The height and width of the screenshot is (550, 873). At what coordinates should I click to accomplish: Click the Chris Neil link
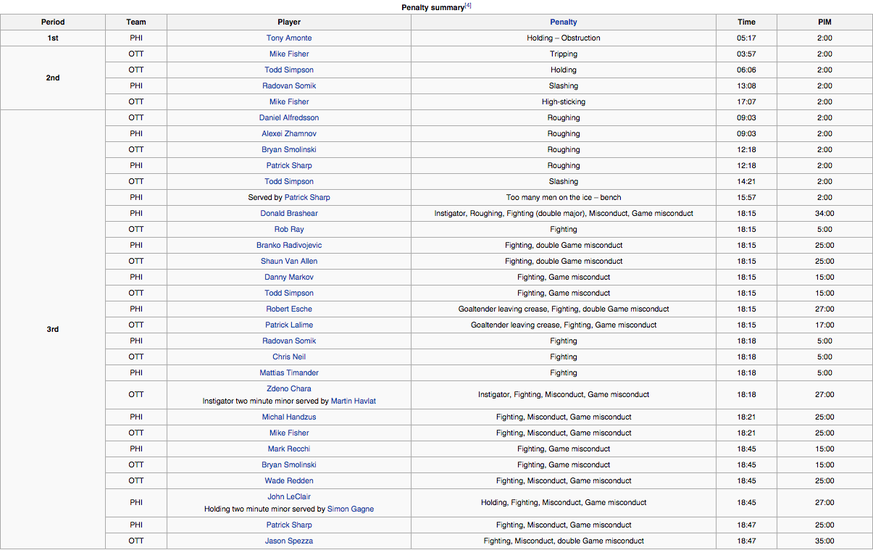click(289, 357)
